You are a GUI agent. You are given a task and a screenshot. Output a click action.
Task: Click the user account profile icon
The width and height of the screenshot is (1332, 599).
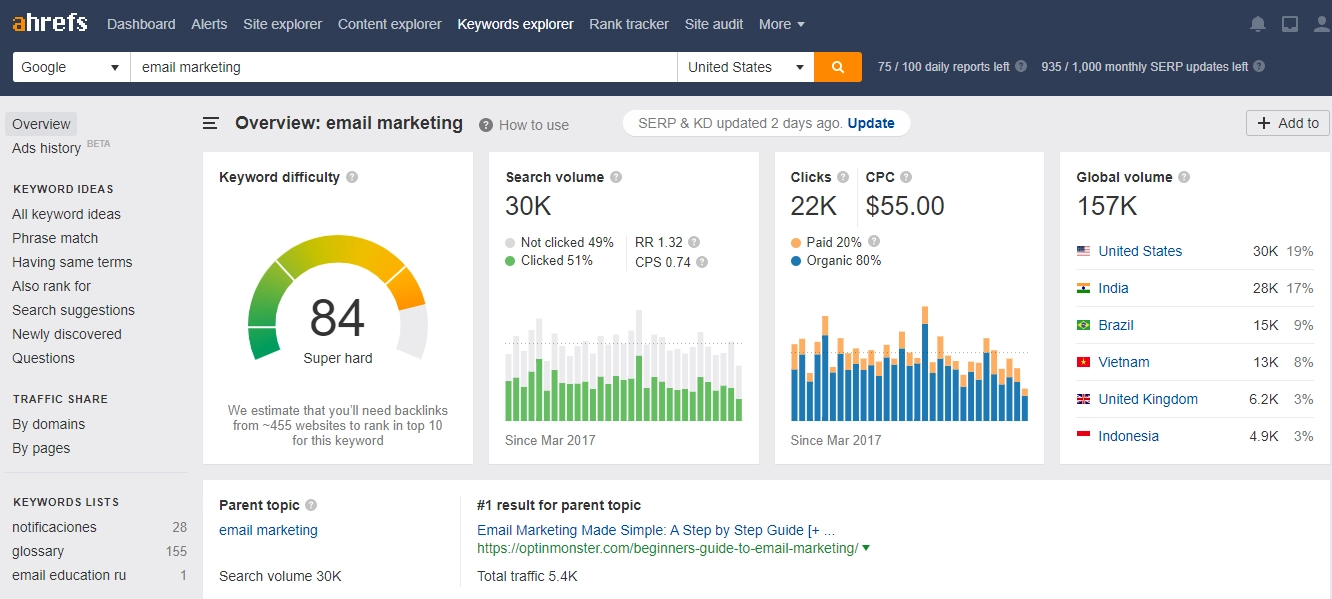1321,24
